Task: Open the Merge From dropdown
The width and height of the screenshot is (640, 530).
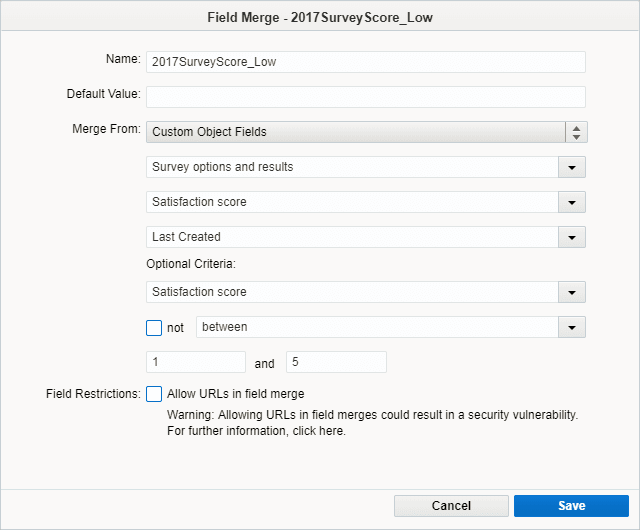Action: click(x=355, y=132)
